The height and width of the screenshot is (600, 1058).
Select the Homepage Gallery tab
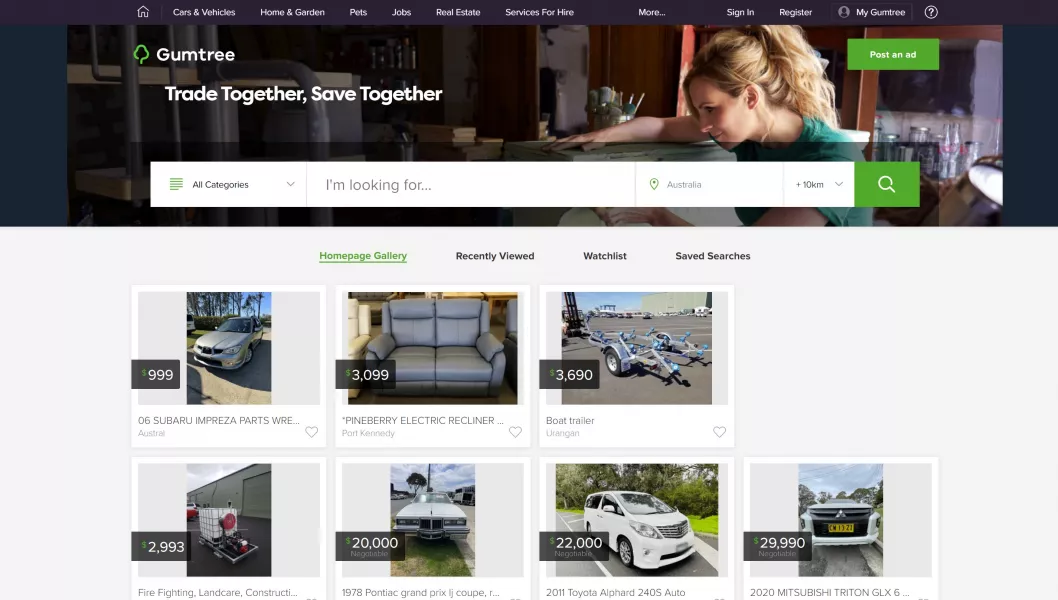click(x=363, y=256)
